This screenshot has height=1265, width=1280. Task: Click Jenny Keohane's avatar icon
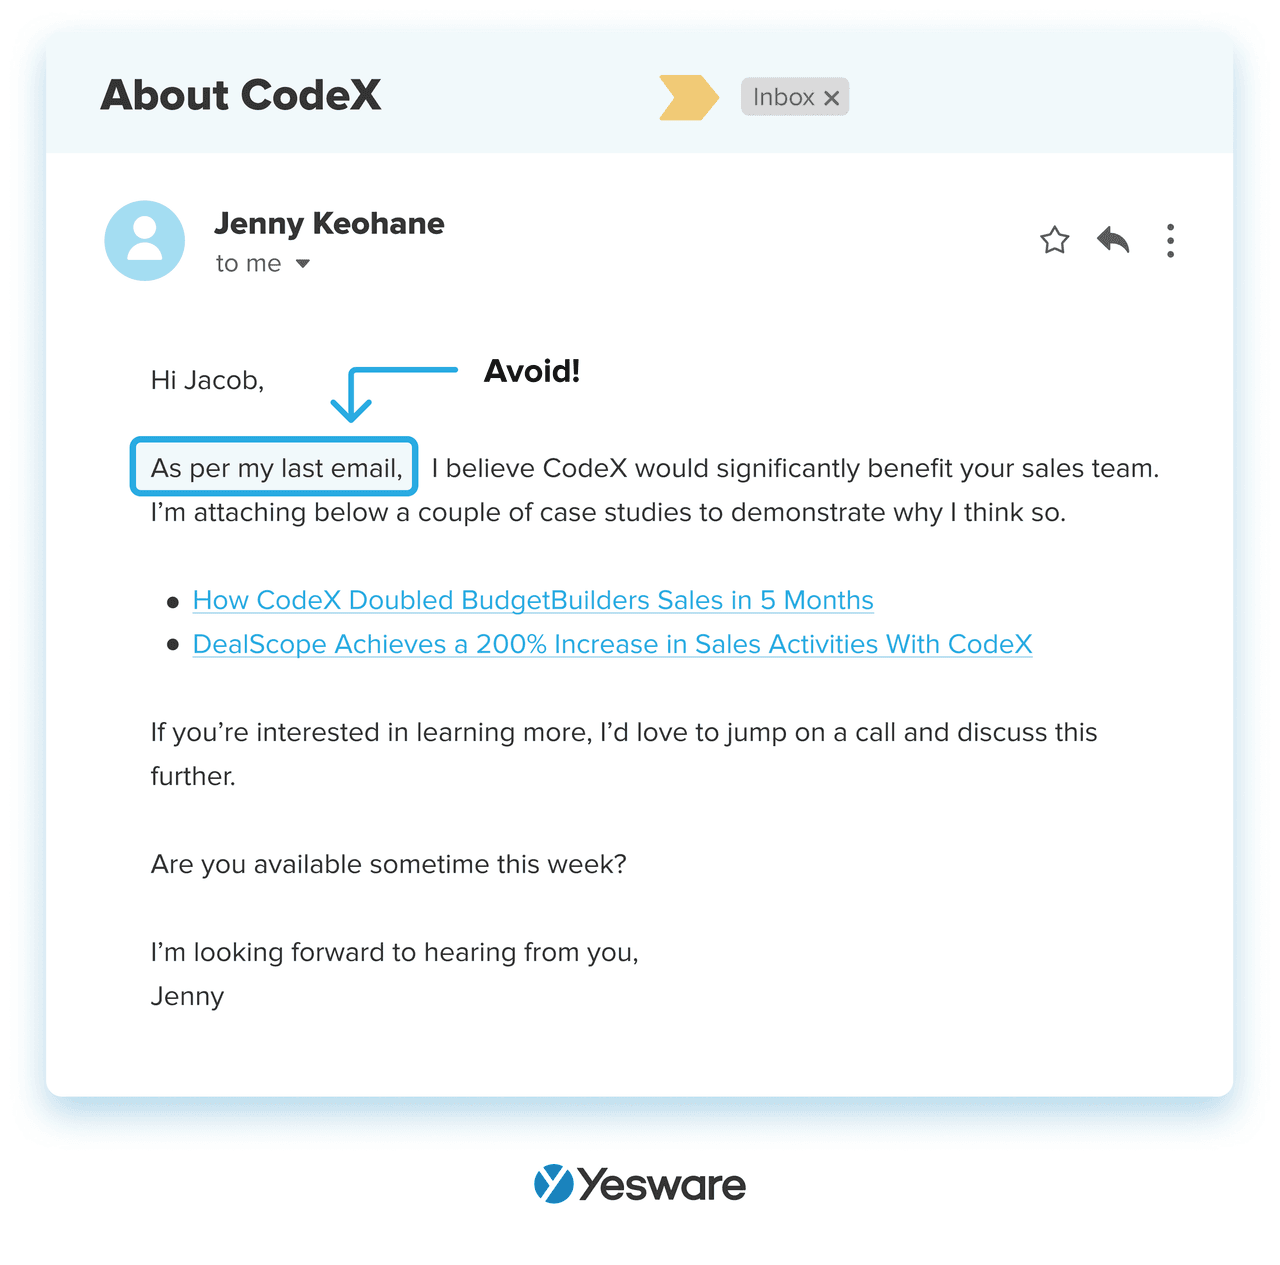145,241
